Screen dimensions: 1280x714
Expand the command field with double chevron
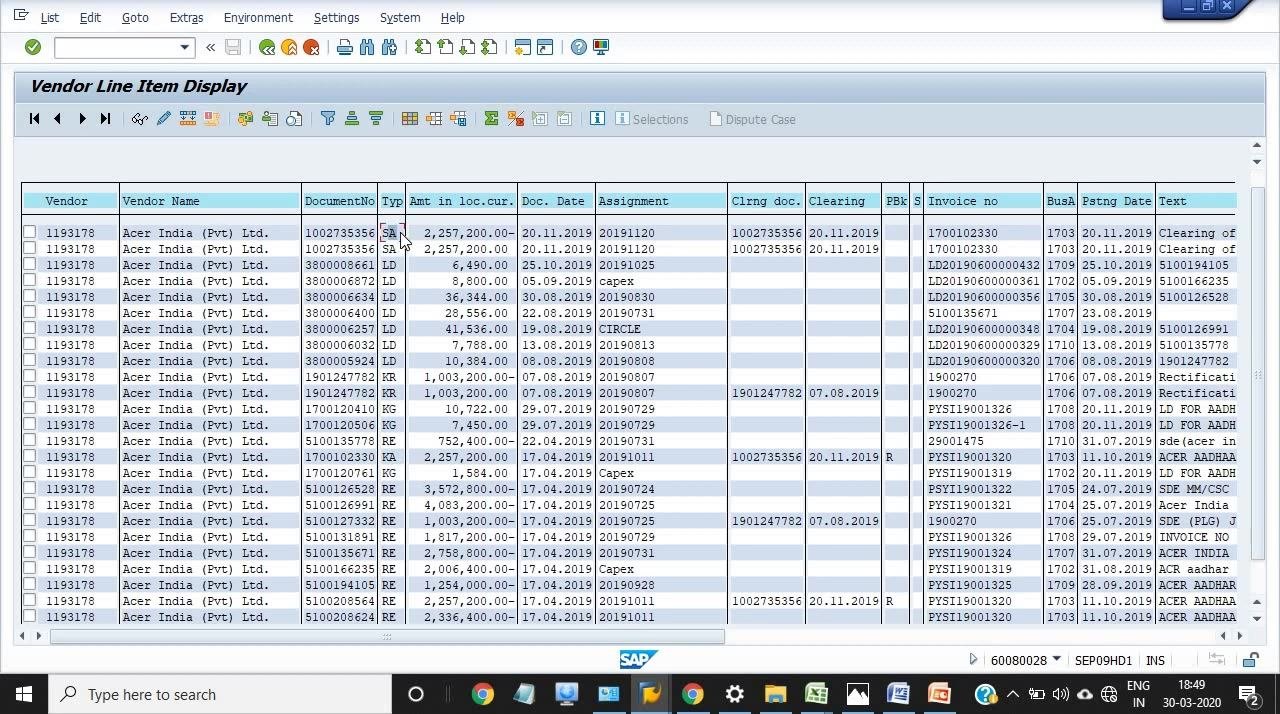[x=210, y=47]
